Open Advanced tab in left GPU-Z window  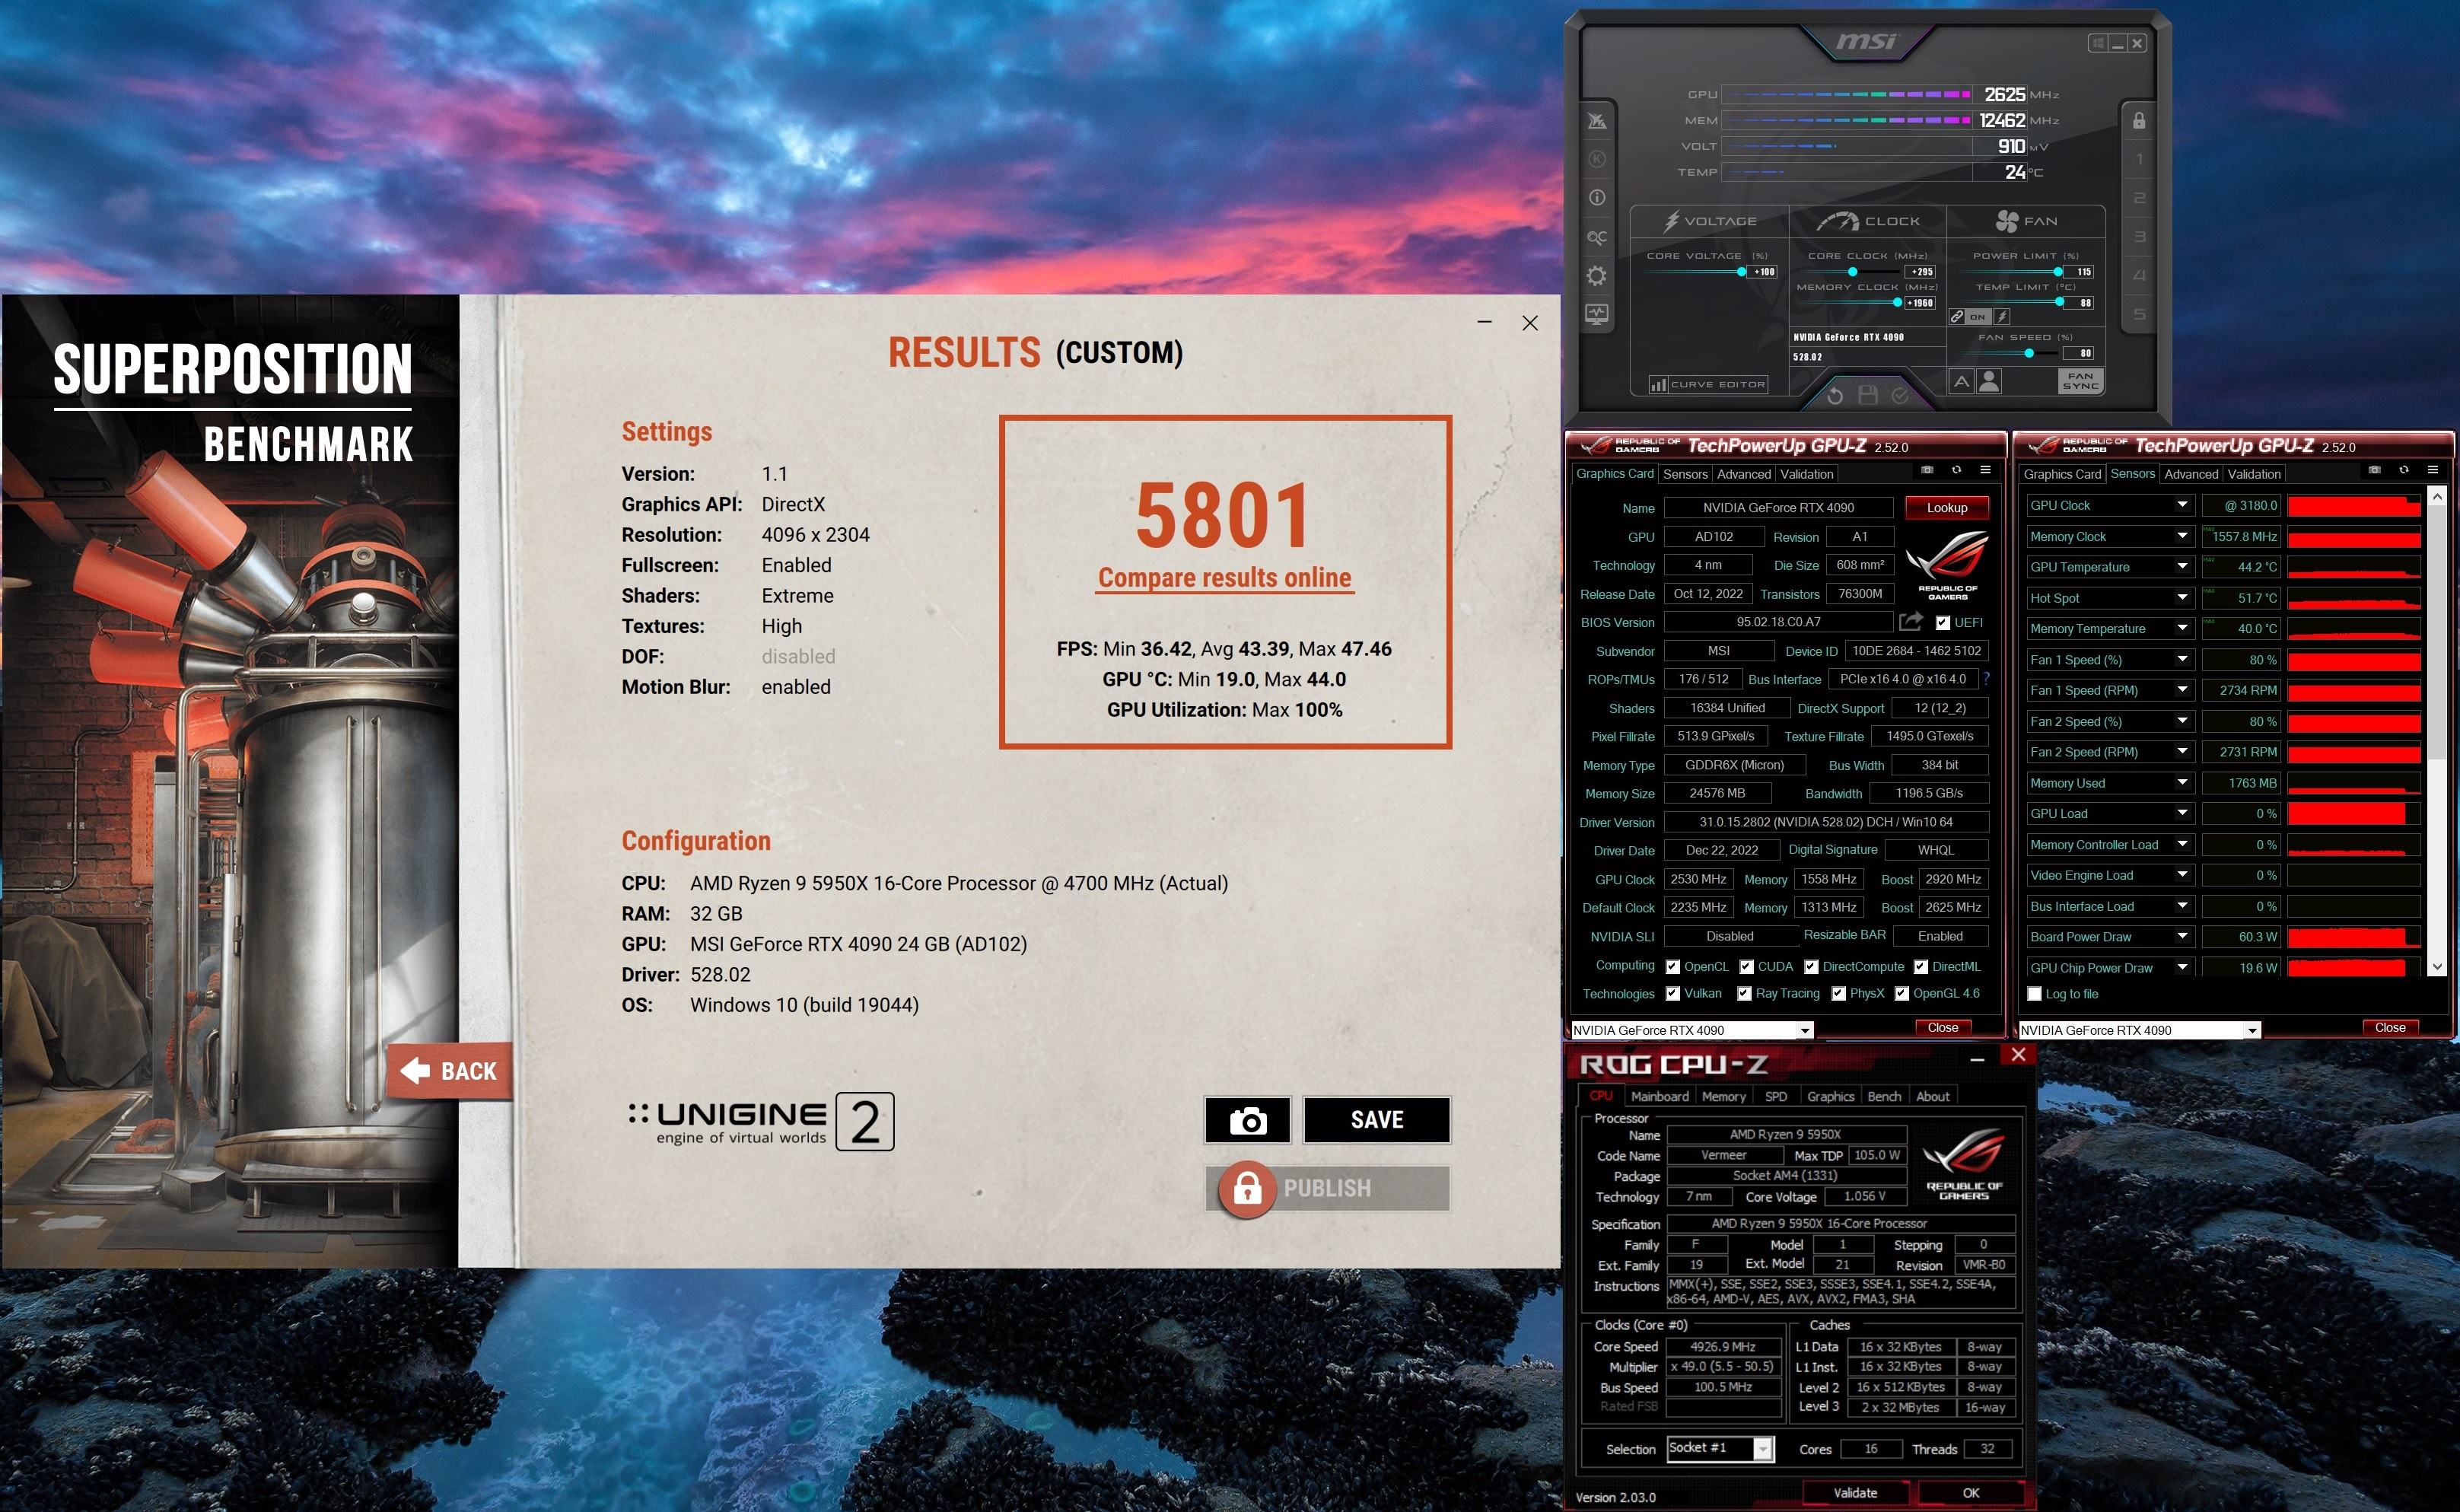click(x=1743, y=474)
